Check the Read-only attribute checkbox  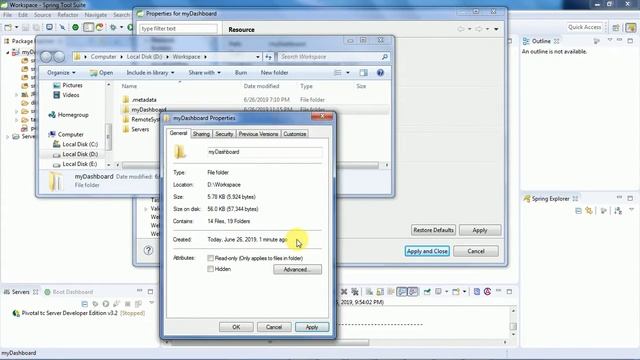click(x=211, y=258)
